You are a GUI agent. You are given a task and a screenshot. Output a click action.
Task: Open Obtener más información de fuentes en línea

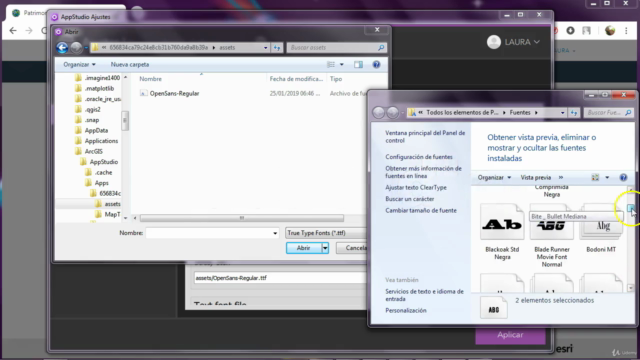pyautogui.click(x=423, y=172)
